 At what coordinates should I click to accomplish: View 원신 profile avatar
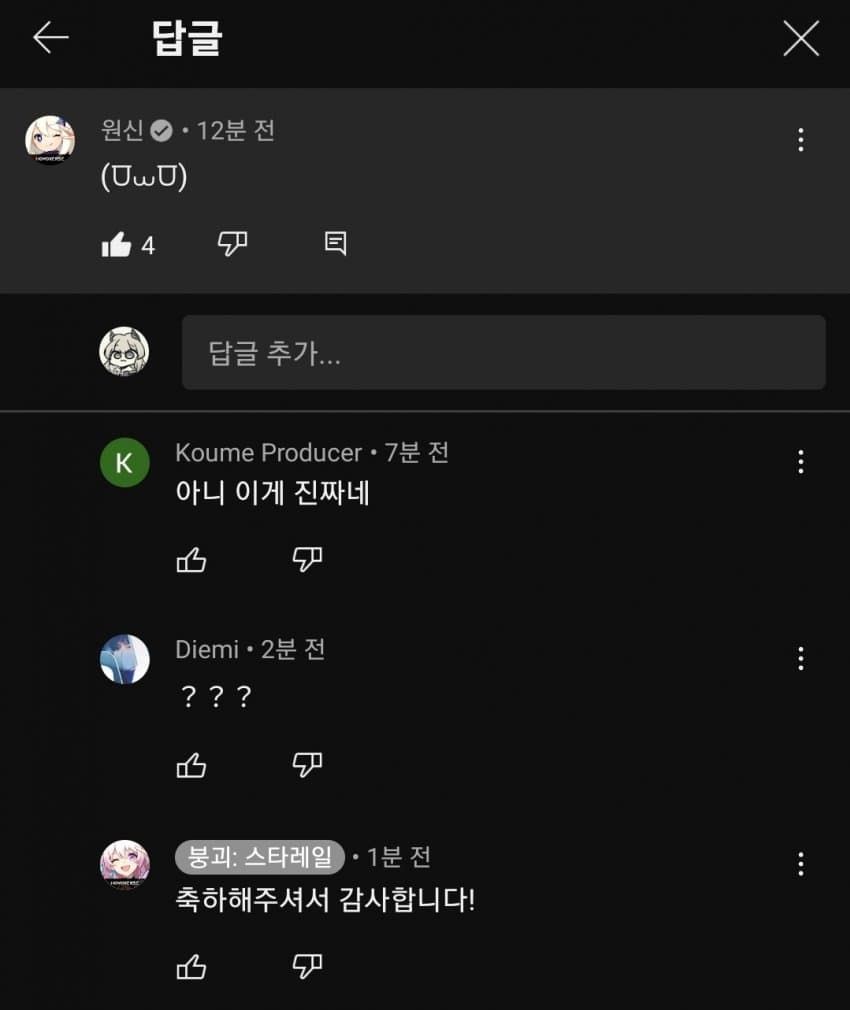(x=49, y=139)
